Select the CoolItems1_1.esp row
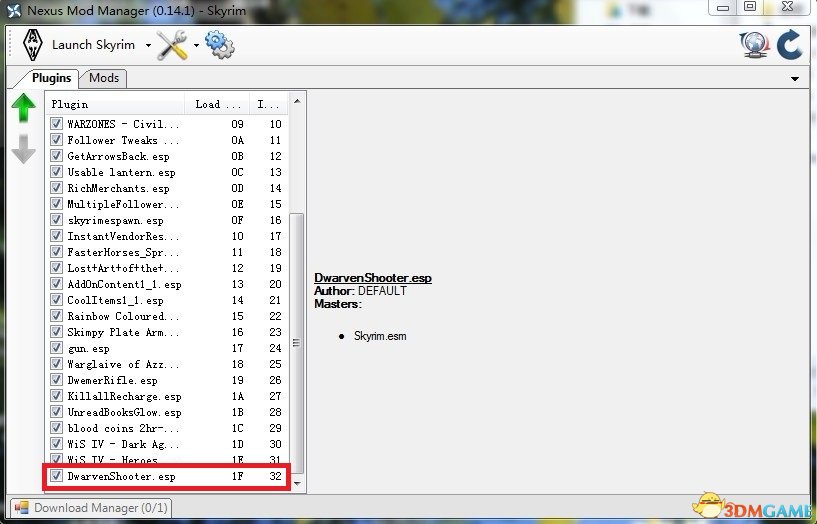Screen dimensions: 817x524 click(167, 300)
